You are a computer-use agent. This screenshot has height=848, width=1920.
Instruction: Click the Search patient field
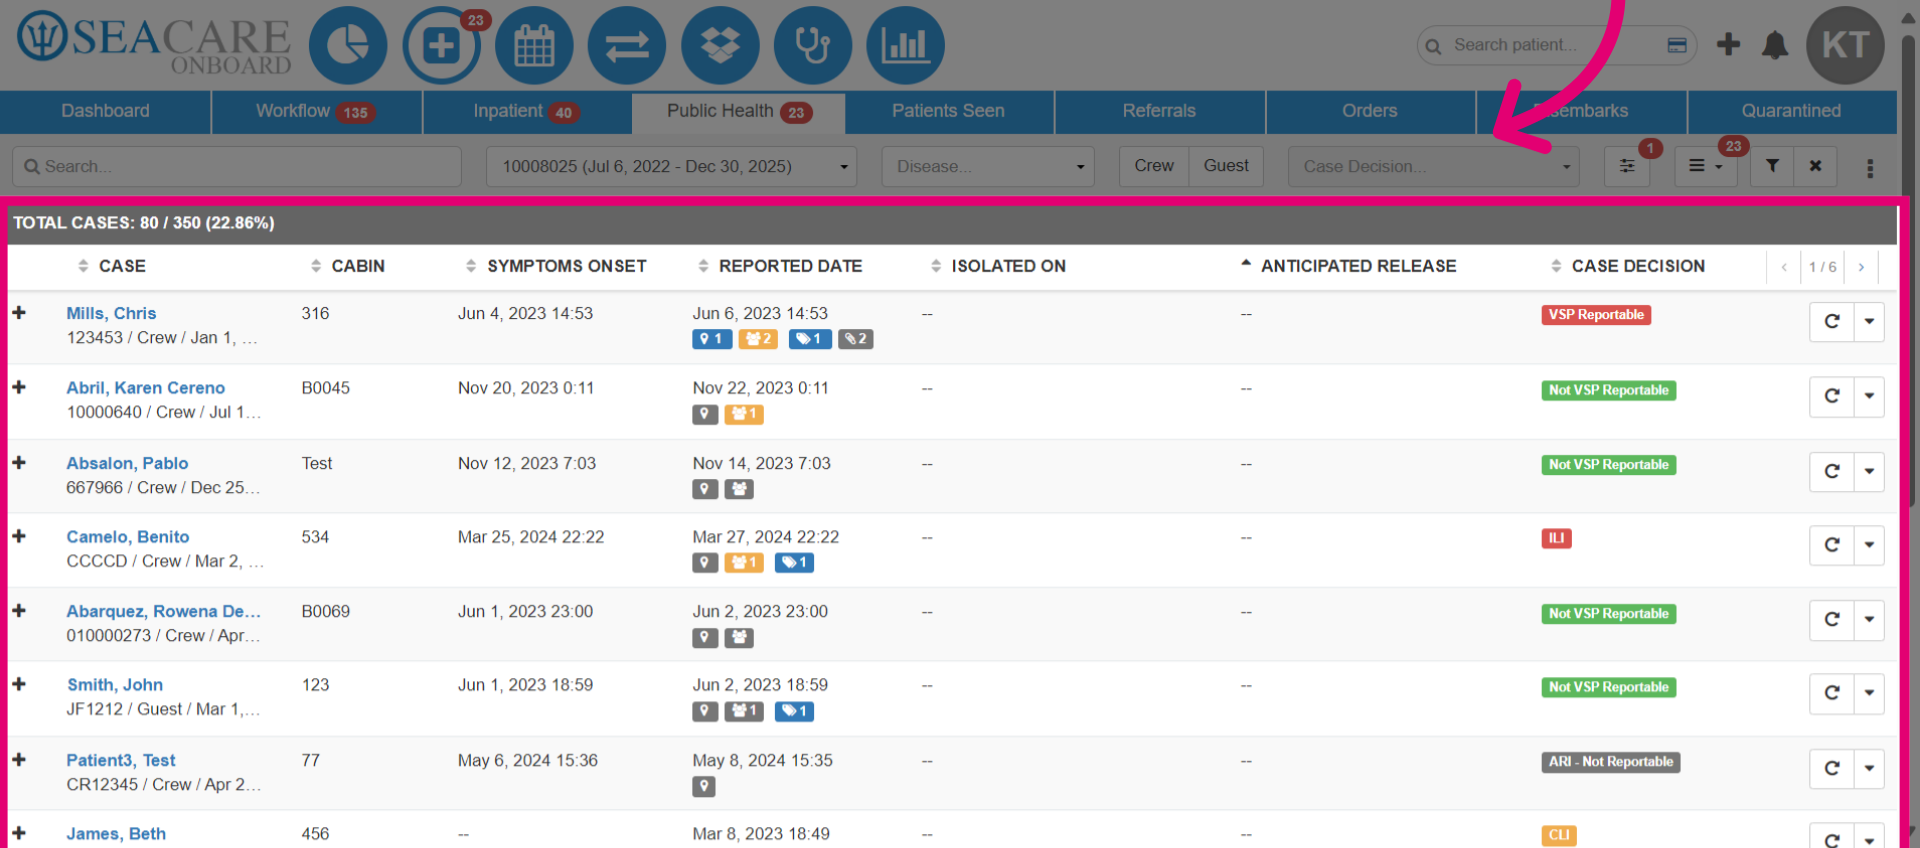(1557, 45)
